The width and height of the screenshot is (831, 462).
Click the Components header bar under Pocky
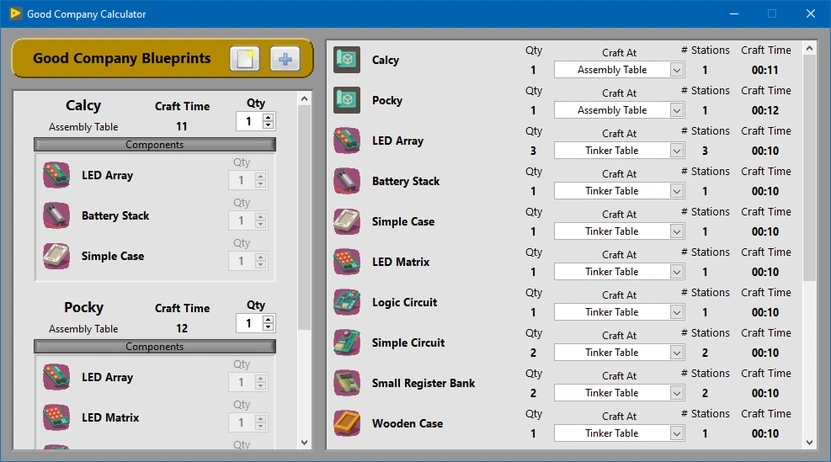[154, 346]
